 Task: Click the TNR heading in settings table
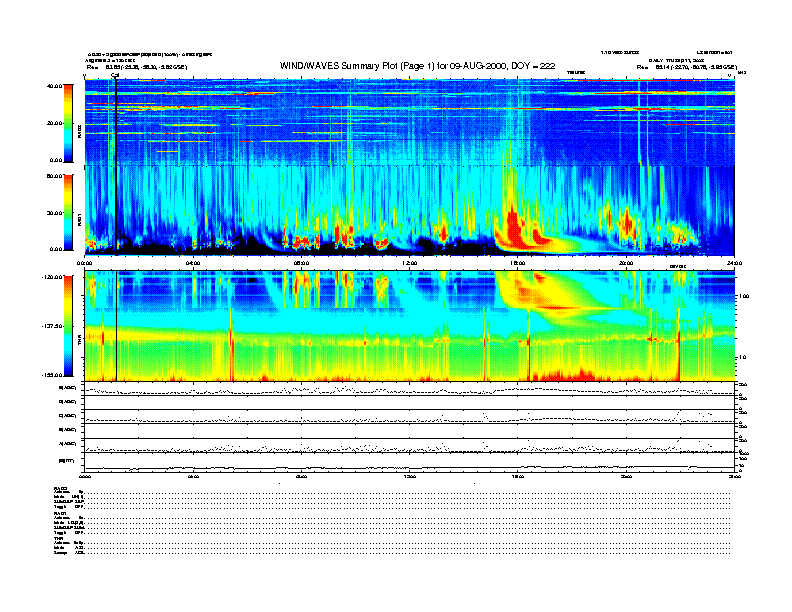point(57,538)
